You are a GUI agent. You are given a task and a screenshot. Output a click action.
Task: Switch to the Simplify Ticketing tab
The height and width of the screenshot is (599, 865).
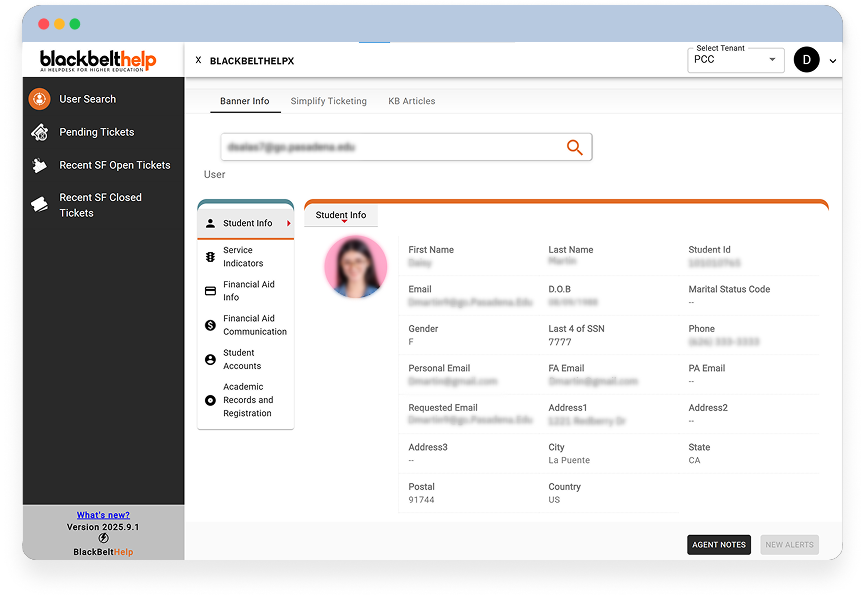coord(328,101)
